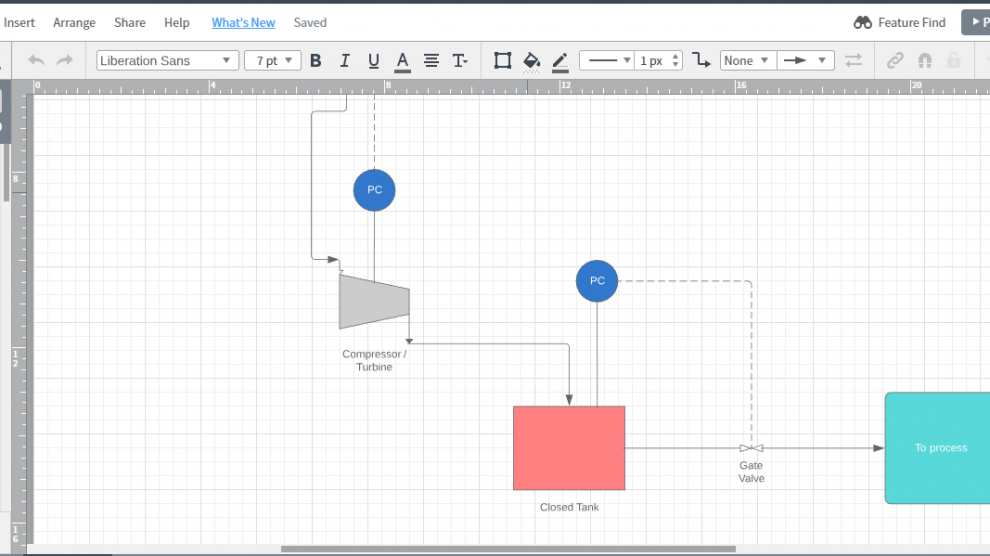Select the PC circle above Closed Tank
The image size is (990, 556).
(x=597, y=281)
